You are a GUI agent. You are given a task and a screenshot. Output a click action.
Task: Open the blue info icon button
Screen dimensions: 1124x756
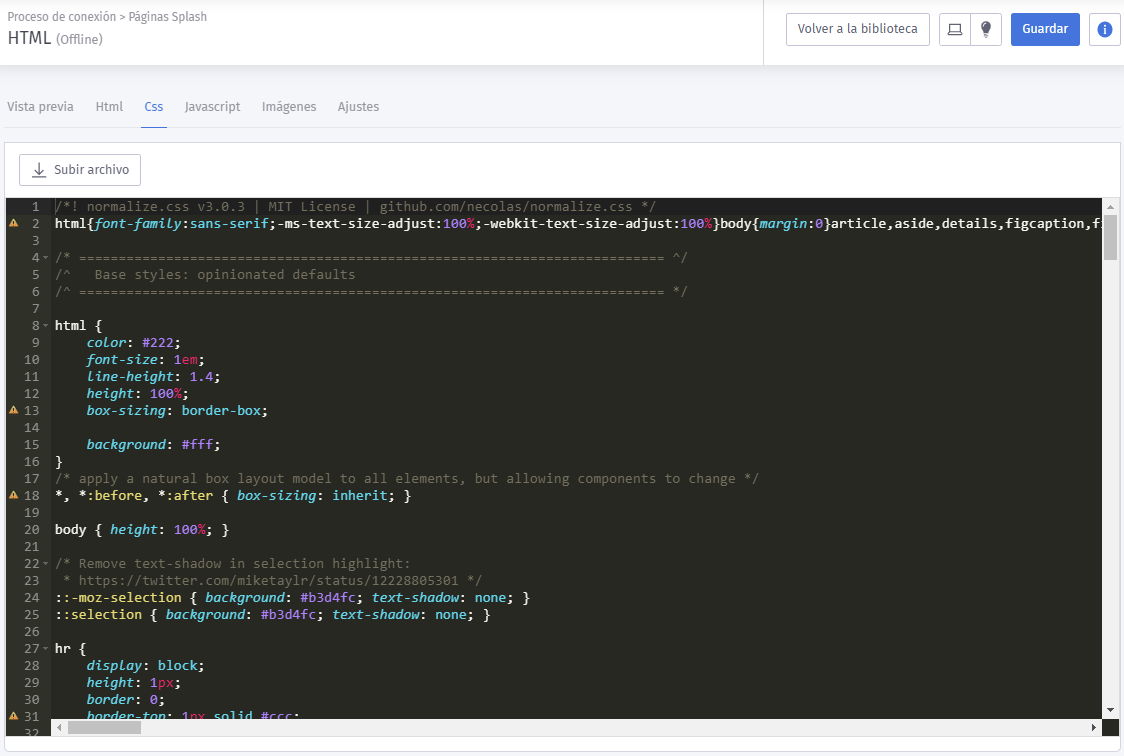pyautogui.click(x=1105, y=29)
